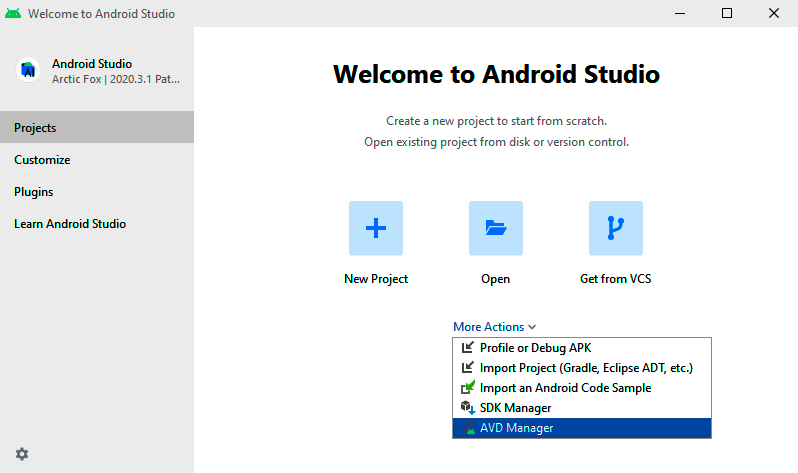Viewport: 798px width, 473px height.
Task: Open the Plugins tab
Action: click(34, 192)
